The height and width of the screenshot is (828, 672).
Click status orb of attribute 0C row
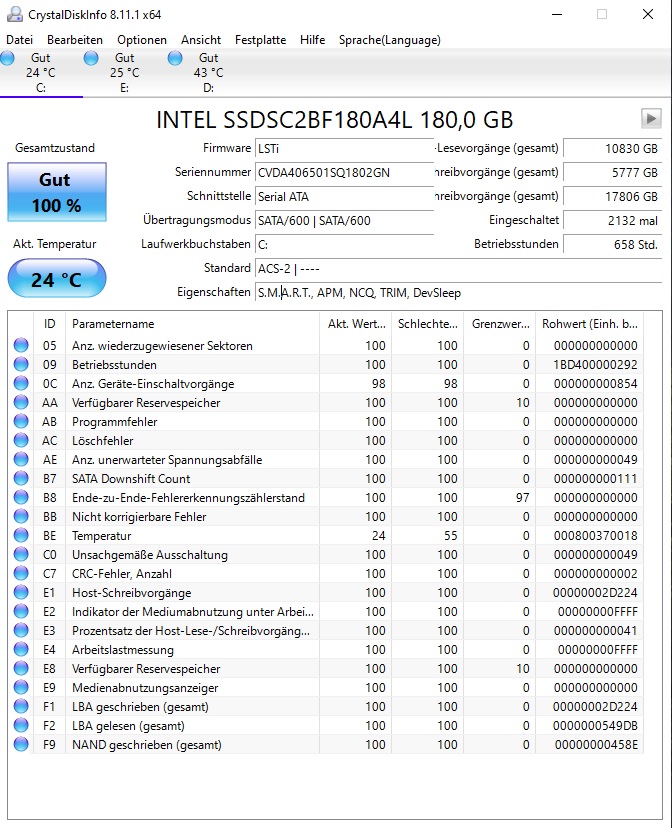[x=21, y=383]
